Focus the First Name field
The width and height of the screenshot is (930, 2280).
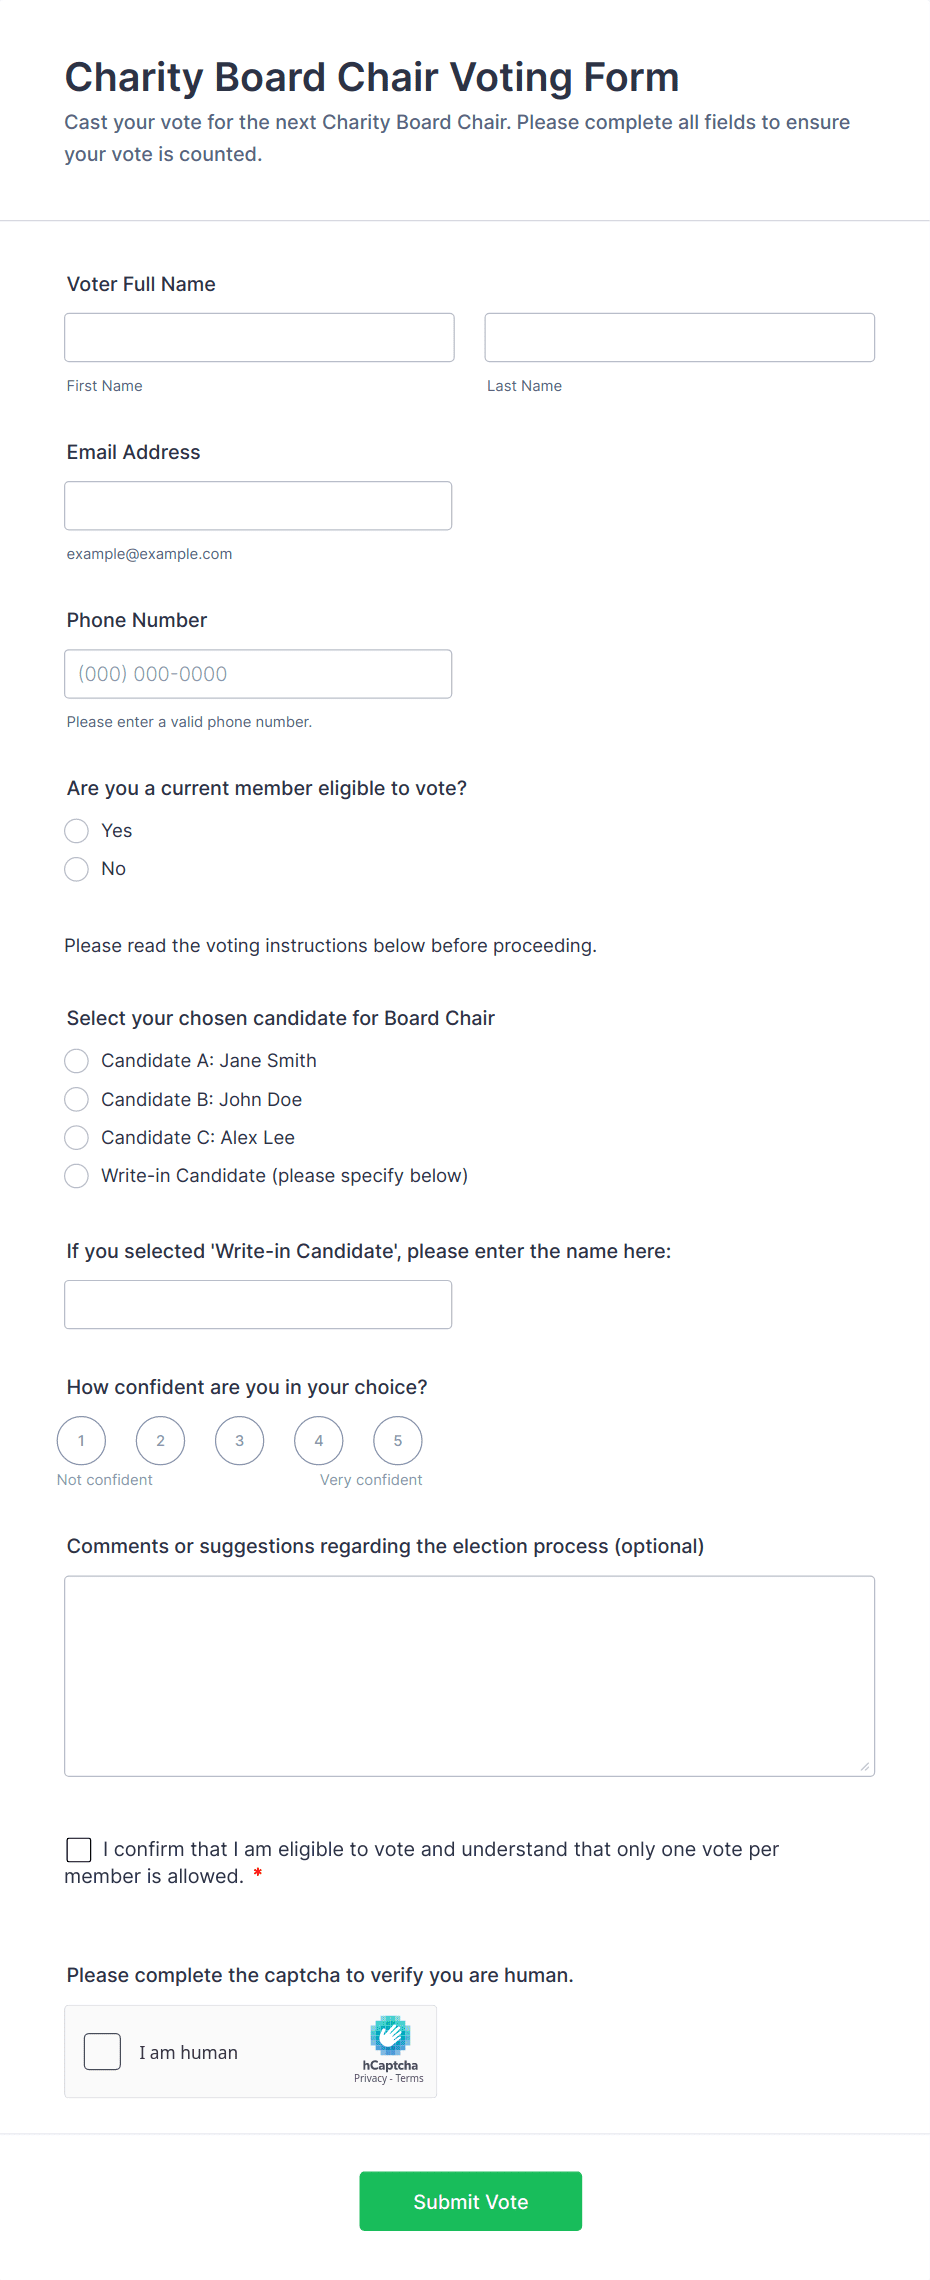259,338
